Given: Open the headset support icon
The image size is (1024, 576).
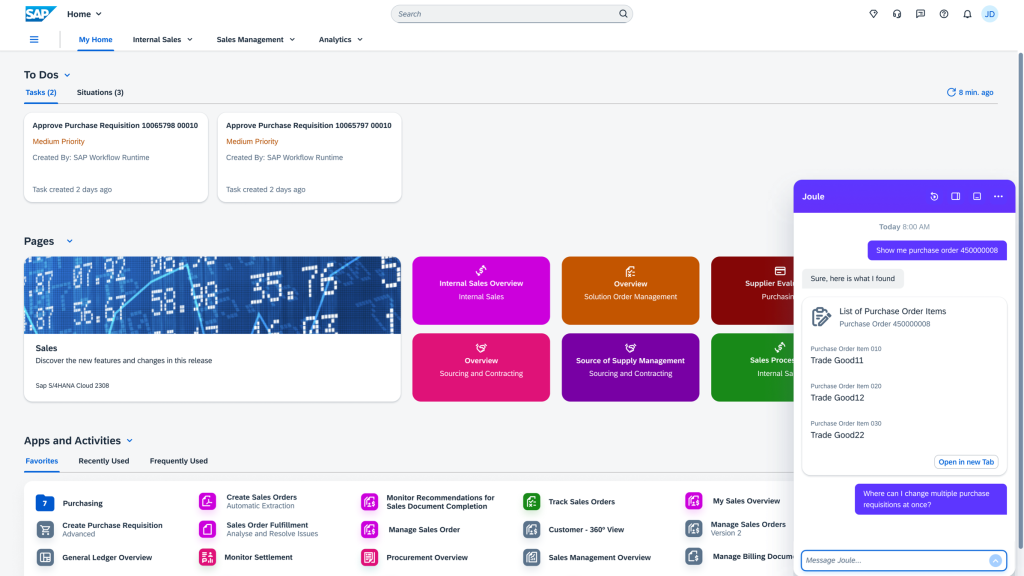Looking at the screenshot, I should (897, 14).
